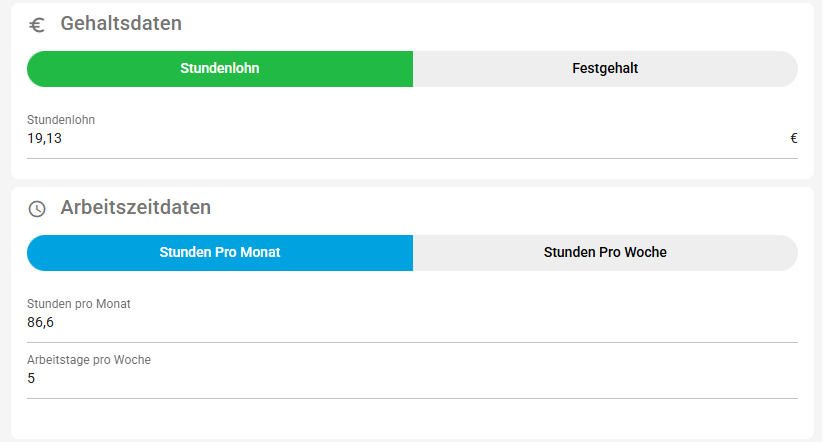The height and width of the screenshot is (442, 823).
Task: Click the small Stundenlohn field label
Action: pos(61,120)
